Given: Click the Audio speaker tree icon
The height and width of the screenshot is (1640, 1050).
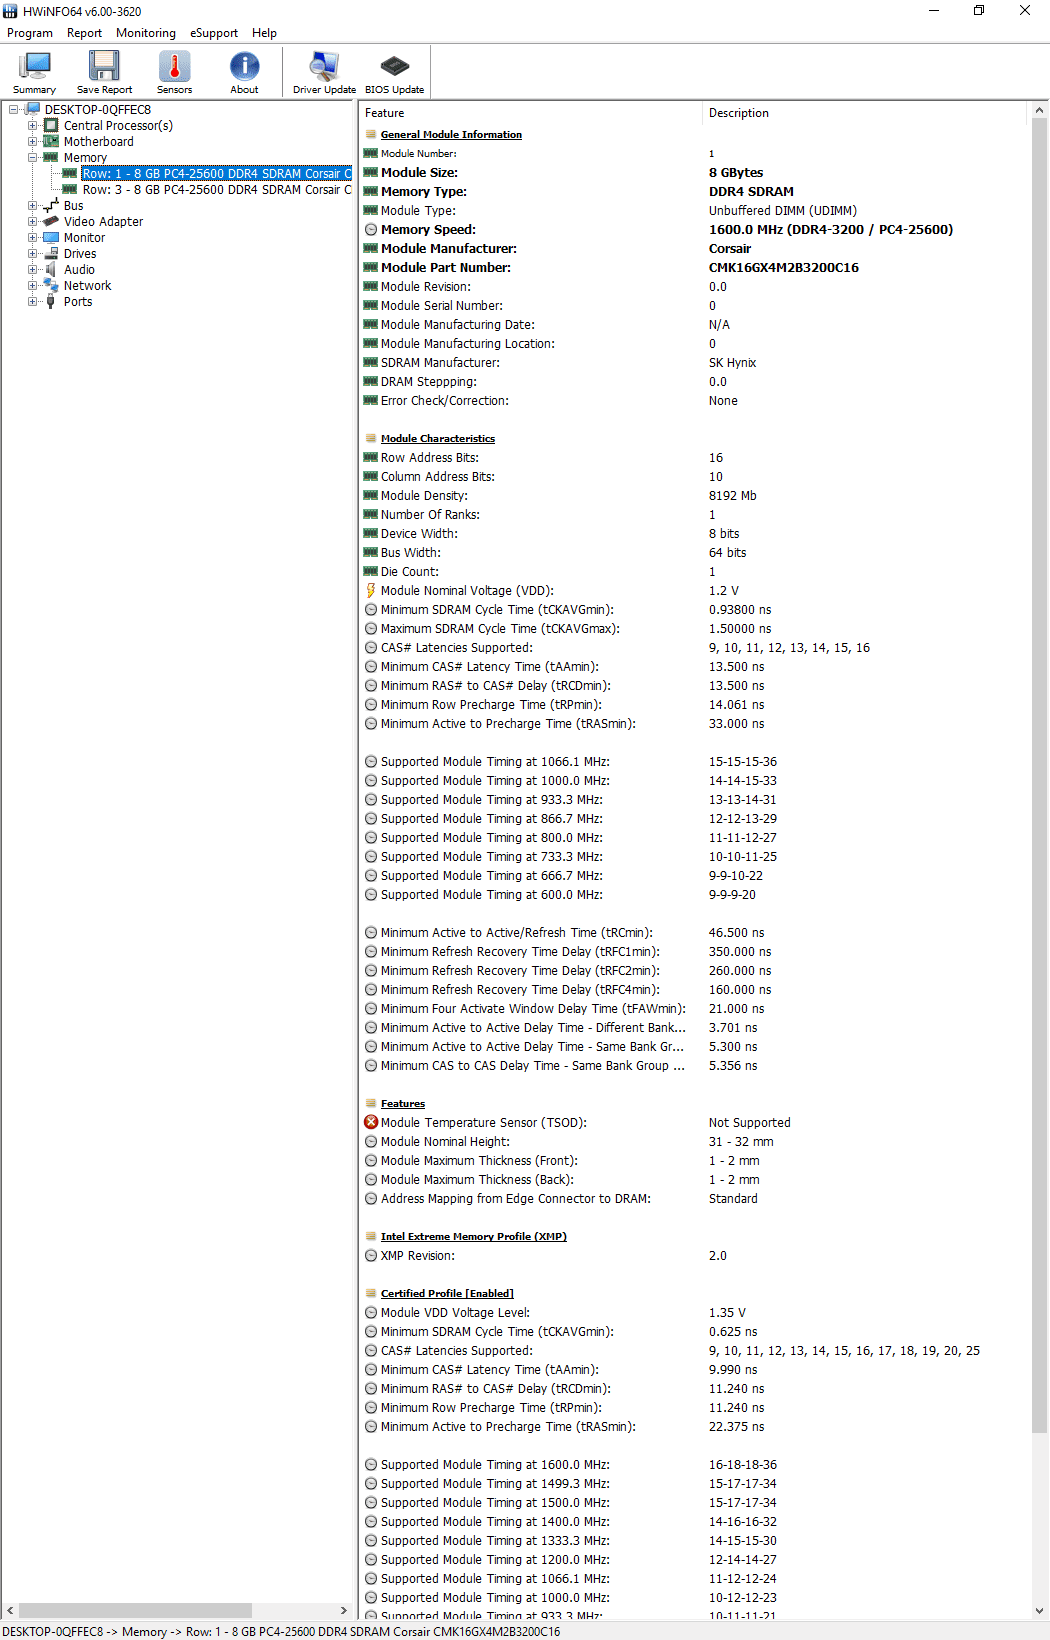Looking at the screenshot, I should click(x=51, y=270).
